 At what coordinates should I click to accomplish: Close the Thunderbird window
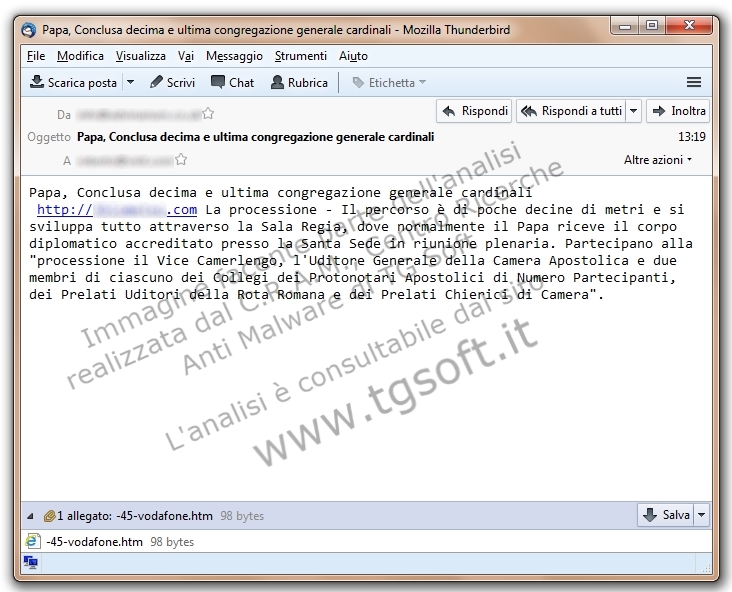point(689,26)
